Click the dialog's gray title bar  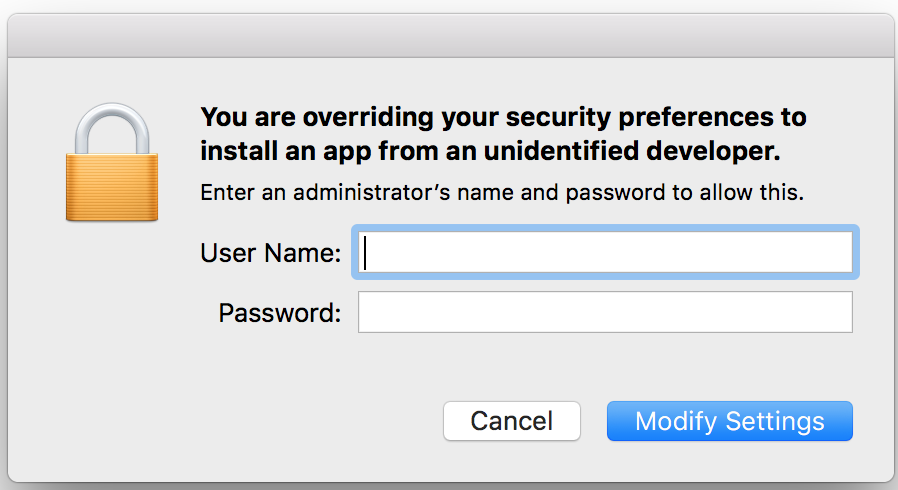451,35
